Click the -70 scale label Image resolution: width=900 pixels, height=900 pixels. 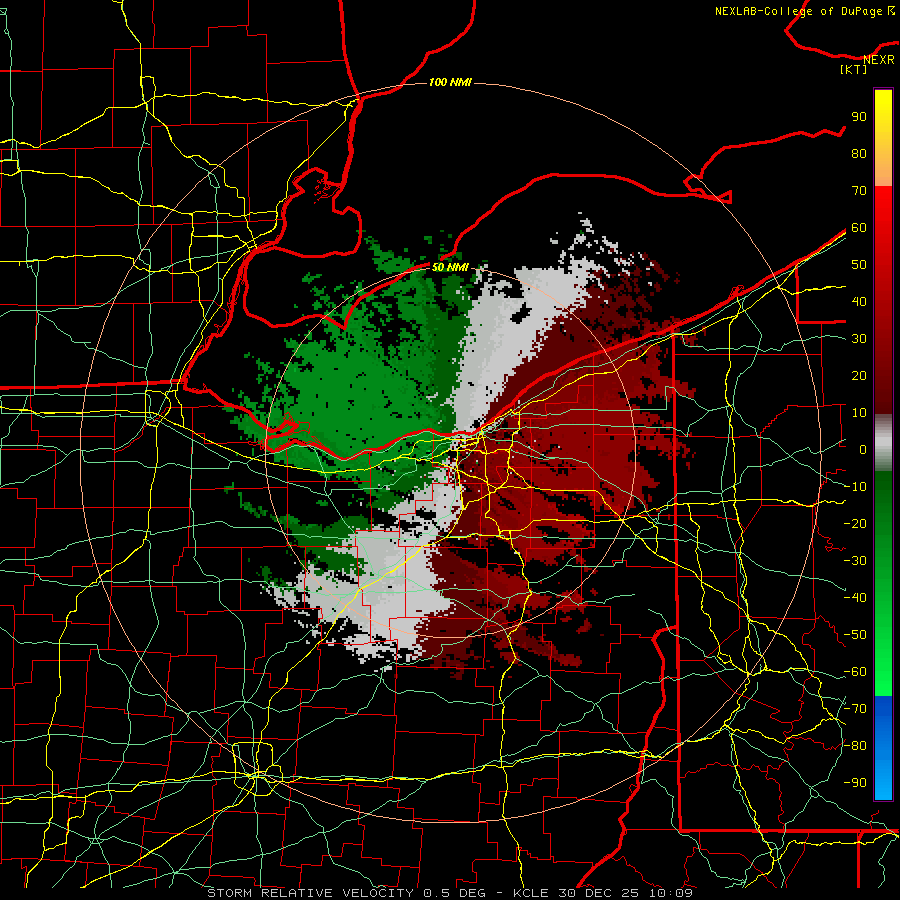point(855,709)
